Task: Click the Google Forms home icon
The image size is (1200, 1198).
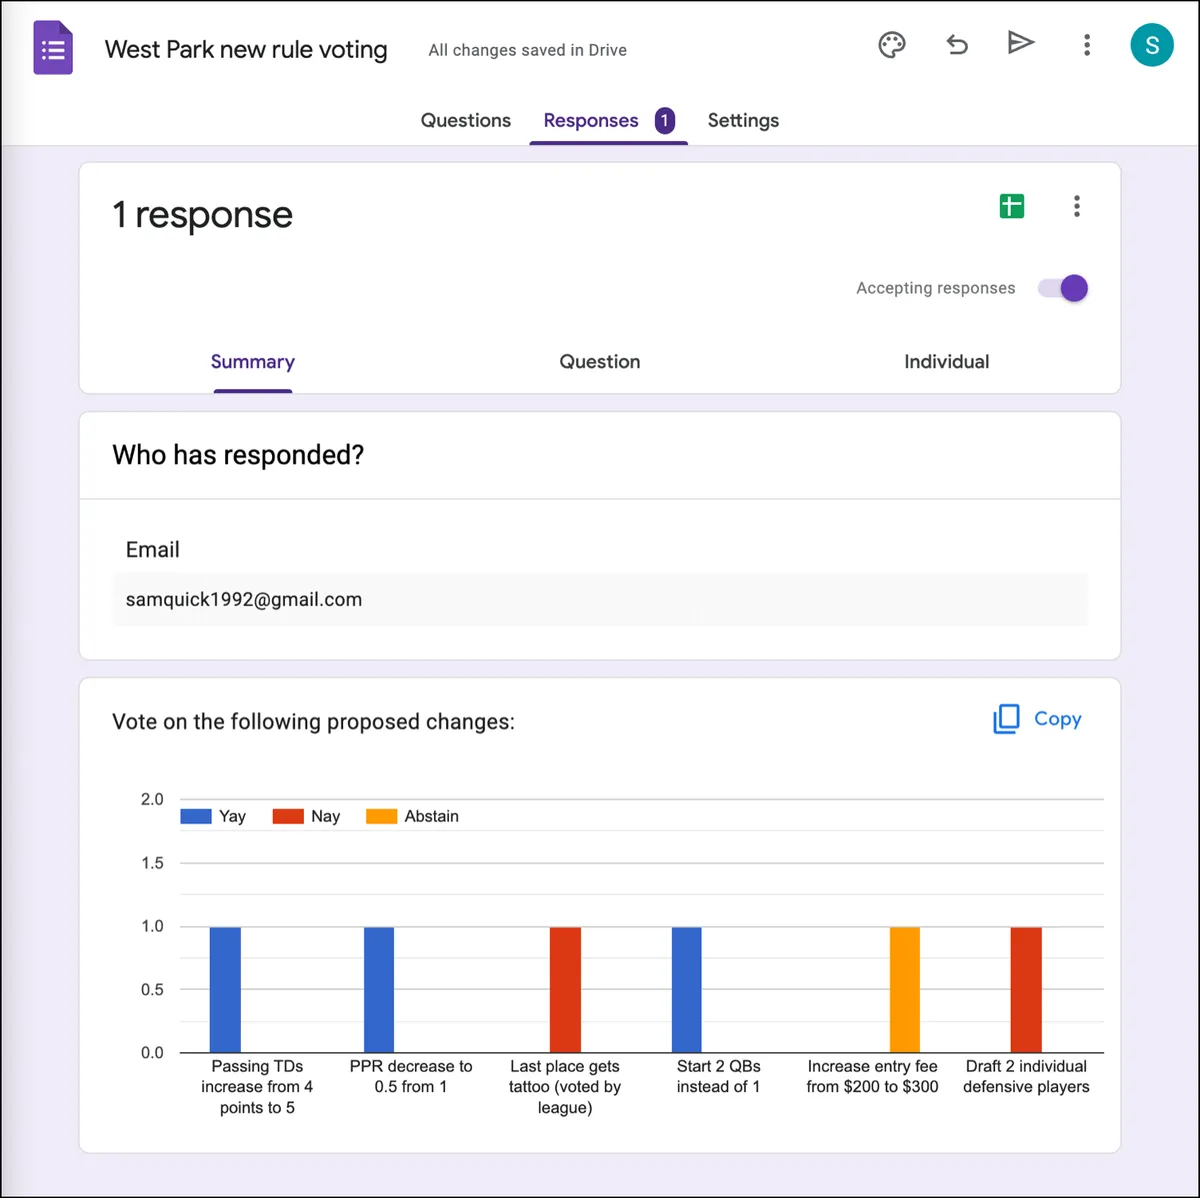Action: point(53,49)
